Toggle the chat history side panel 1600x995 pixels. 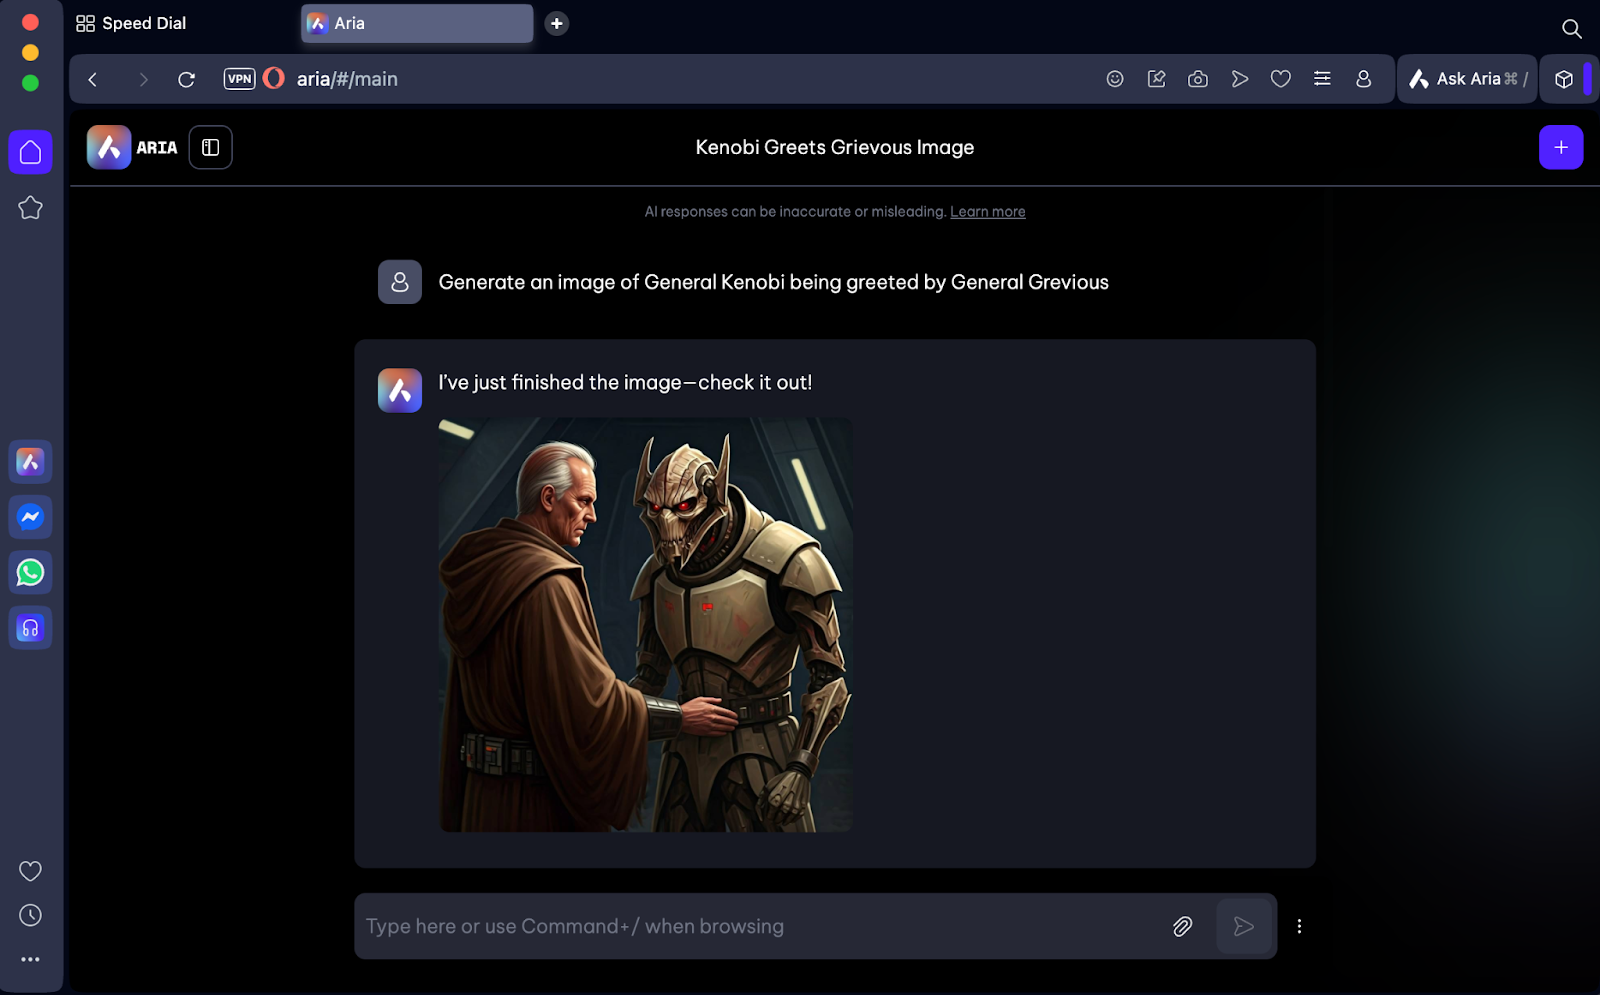coord(211,147)
